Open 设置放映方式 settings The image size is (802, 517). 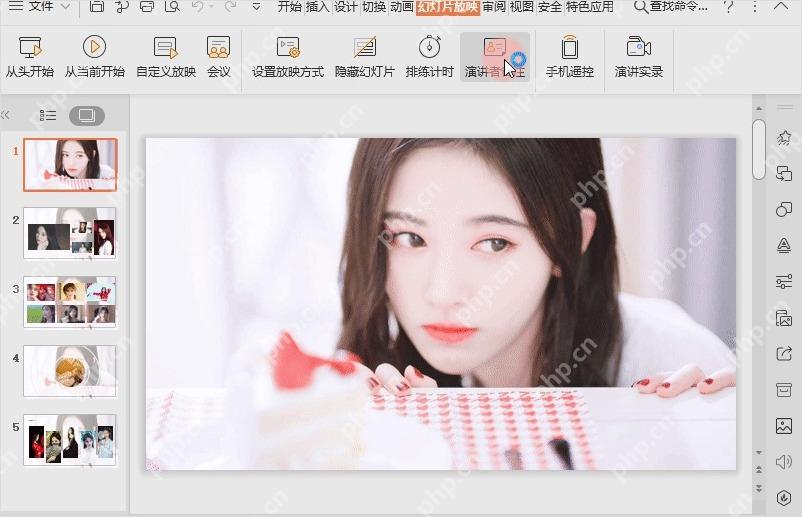tap(287, 57)
